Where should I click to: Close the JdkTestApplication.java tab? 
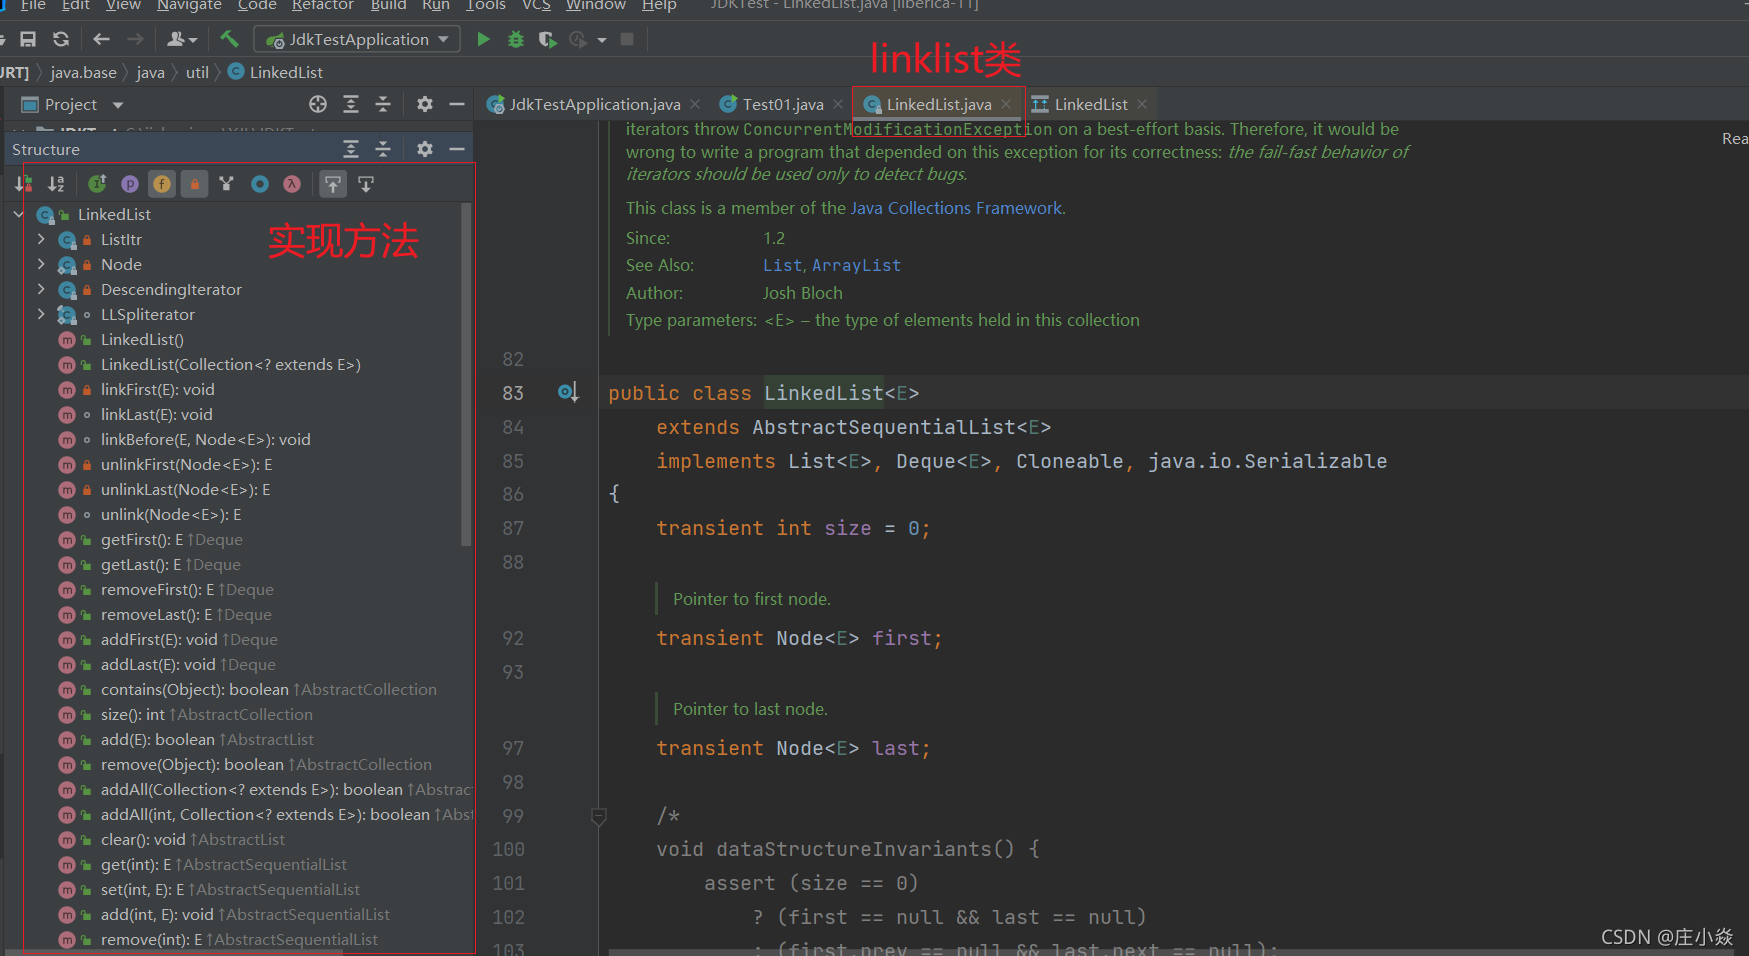click(x=695, y=104)
